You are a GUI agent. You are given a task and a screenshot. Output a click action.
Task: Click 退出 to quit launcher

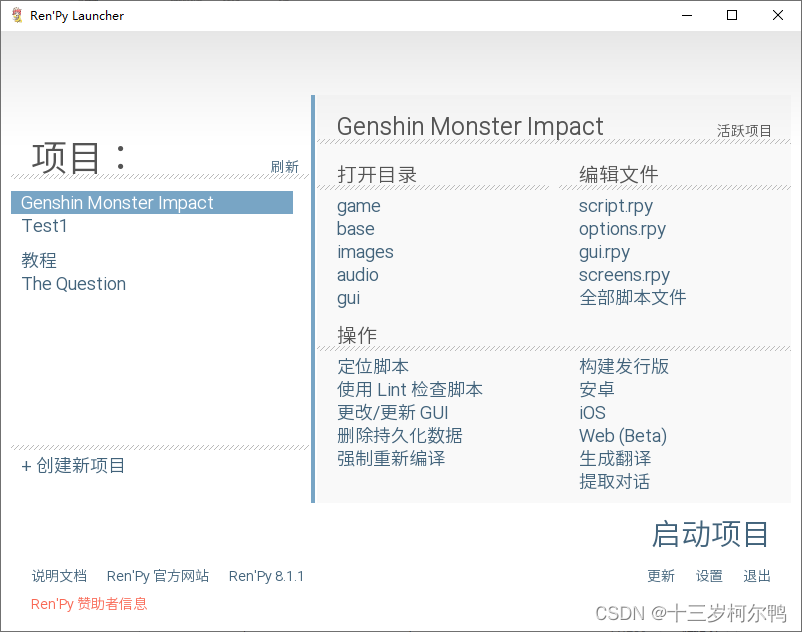point(757,576)
